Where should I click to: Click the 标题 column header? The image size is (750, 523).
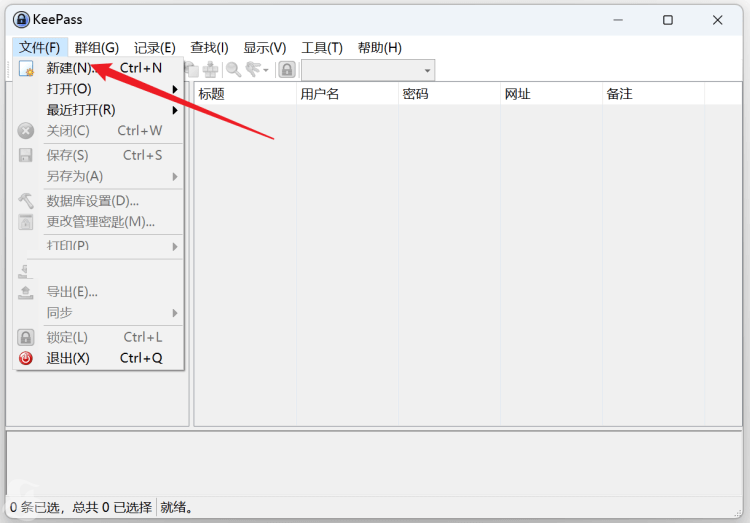(245, 94)
